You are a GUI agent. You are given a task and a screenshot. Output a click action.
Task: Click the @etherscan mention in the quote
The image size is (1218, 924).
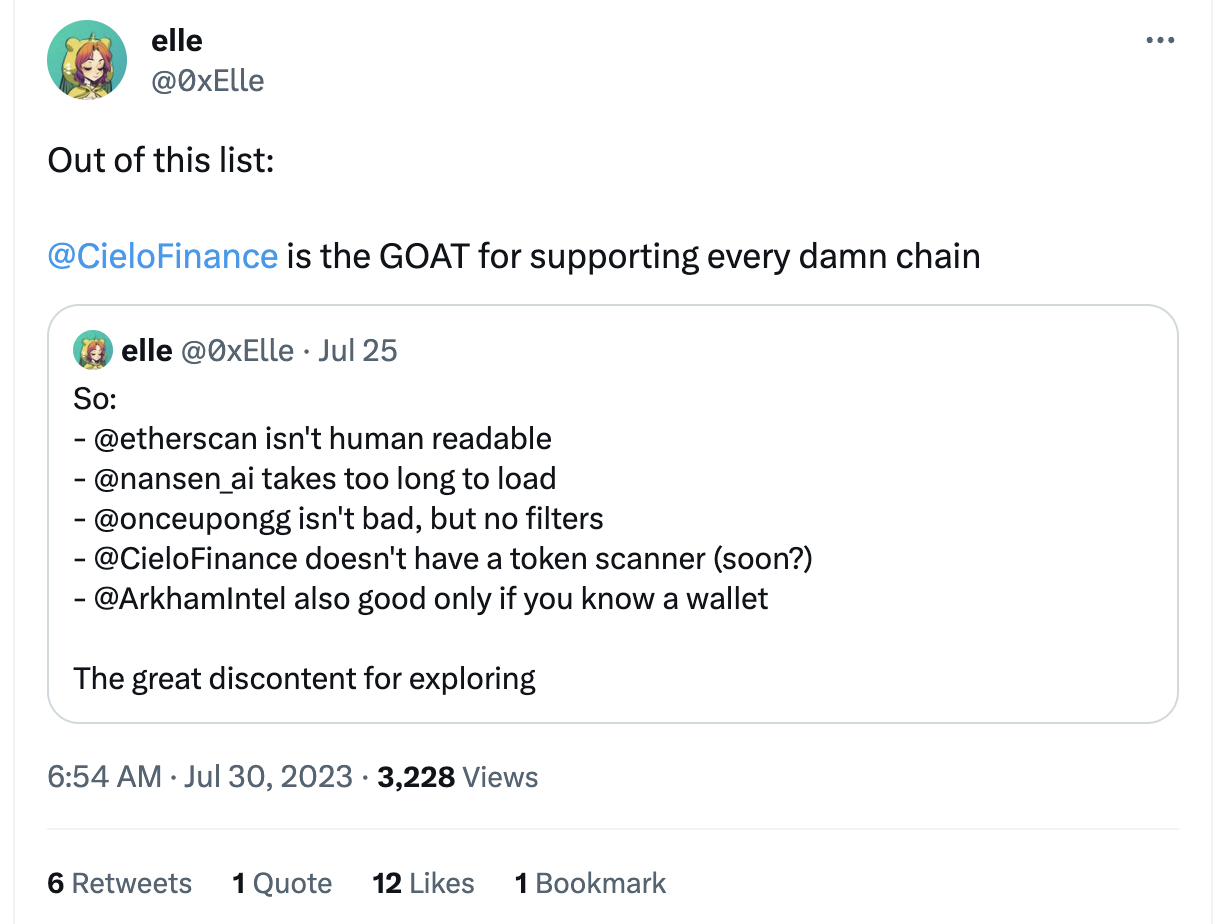pos(174,438)
